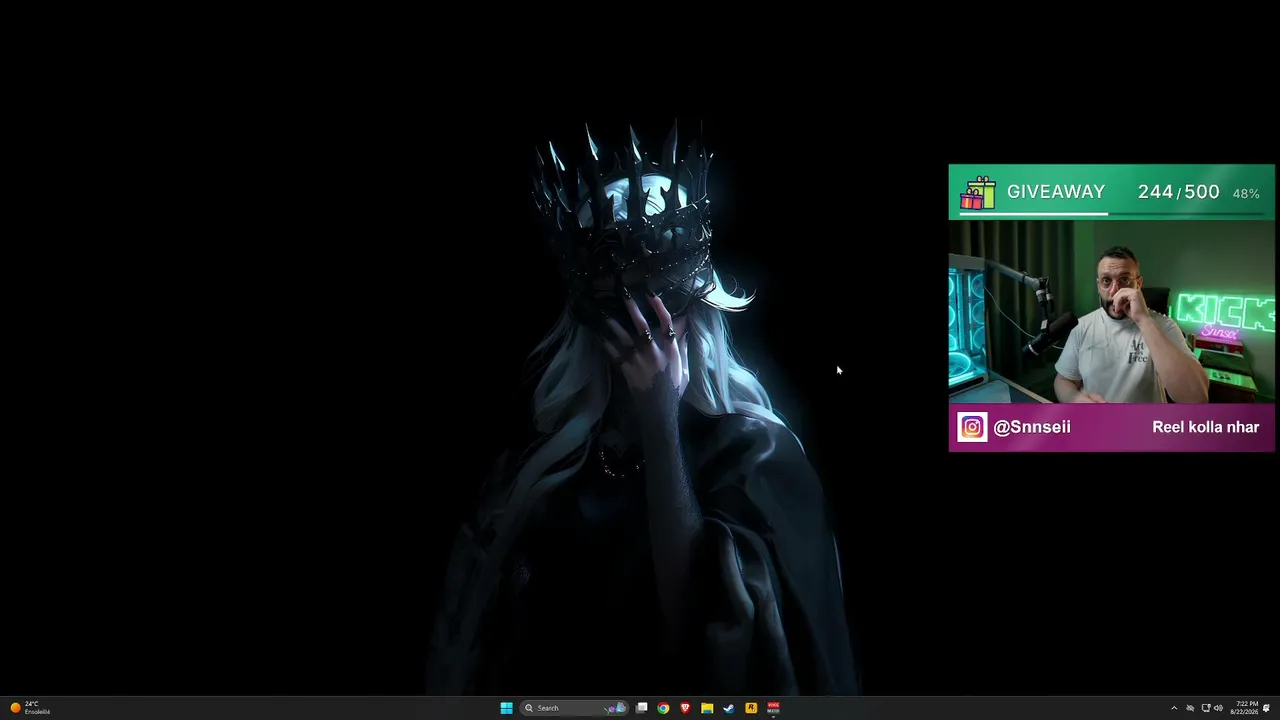
Task: Click the OneDrive cloud tray icon
Action: [1190, 708]
